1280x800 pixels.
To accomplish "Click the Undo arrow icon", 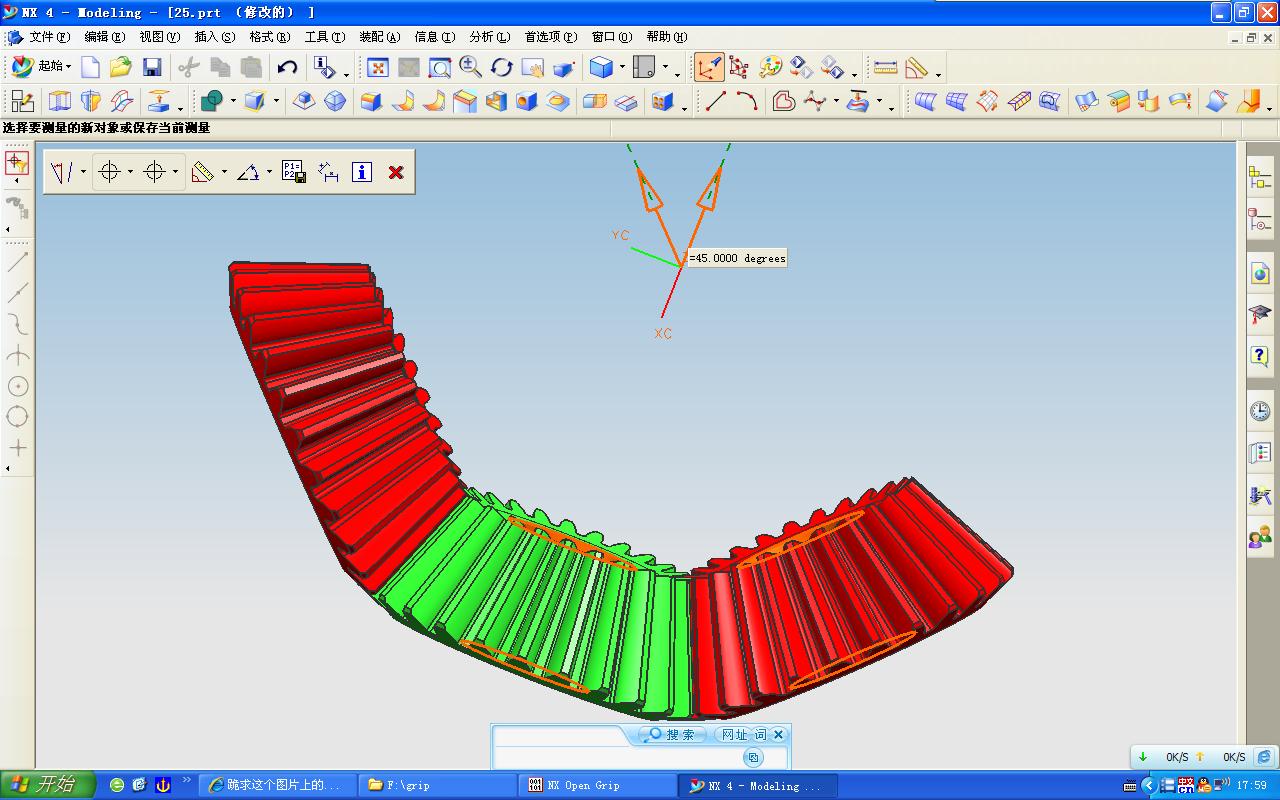I will pos(287,67).
